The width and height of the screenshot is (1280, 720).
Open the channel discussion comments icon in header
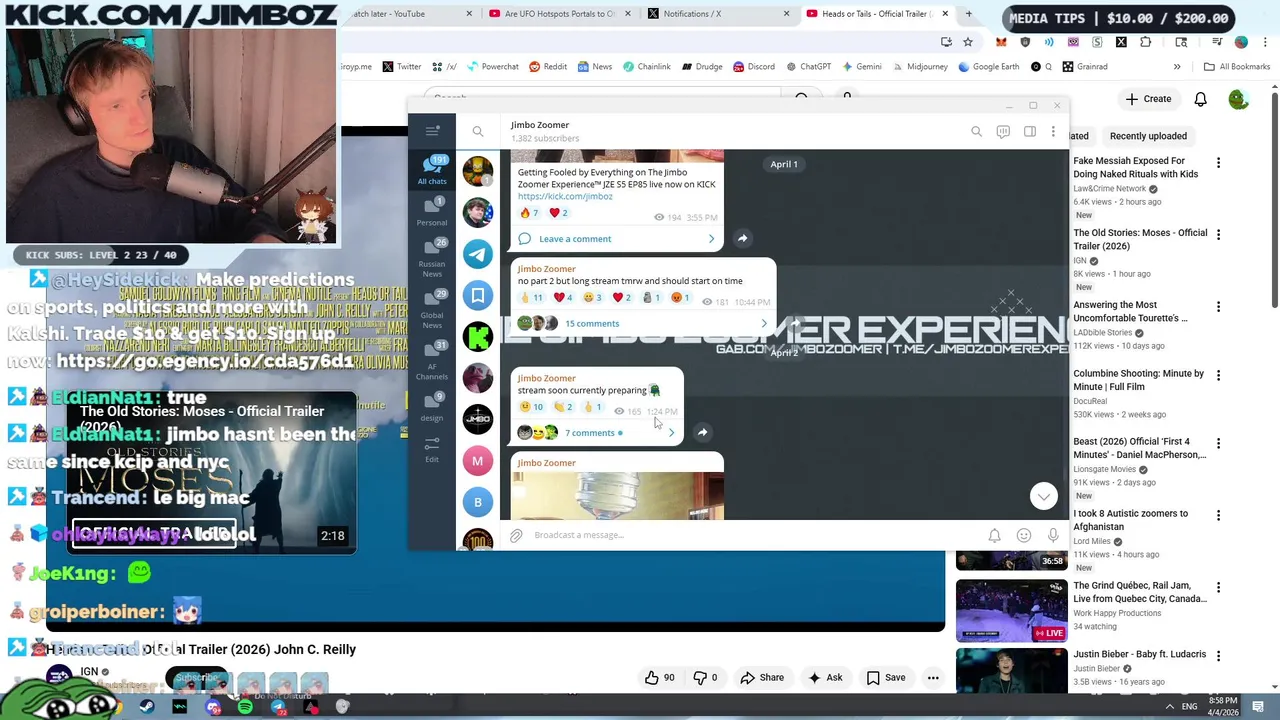pyautogui.click(x=1003, y=131)
